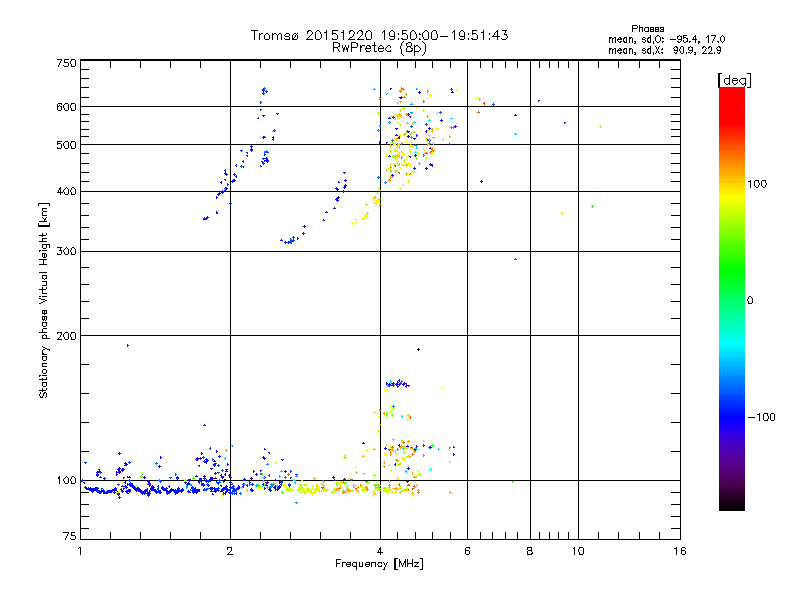Click the x-axis tick label '16'
The height and width of the screenshot is (600, 800).
tap(680, 551)
